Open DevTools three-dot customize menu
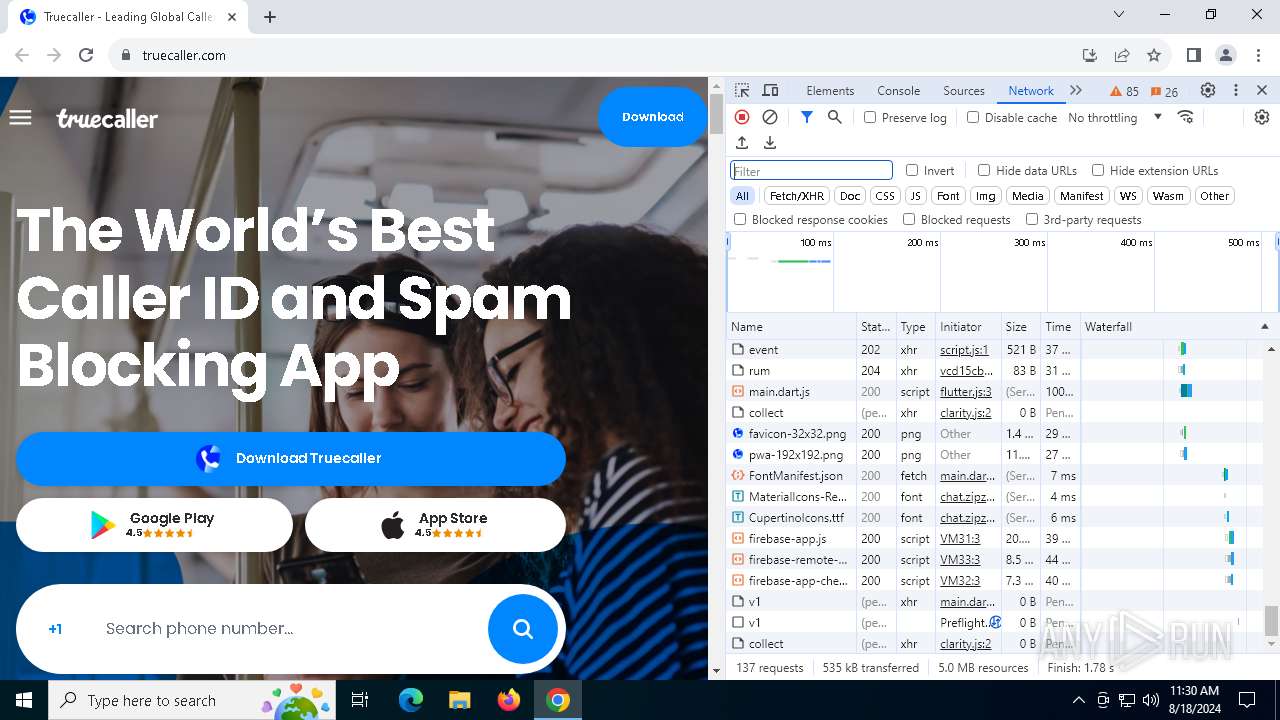The height and width of the screenshot is (720, 1280). 1236,90
